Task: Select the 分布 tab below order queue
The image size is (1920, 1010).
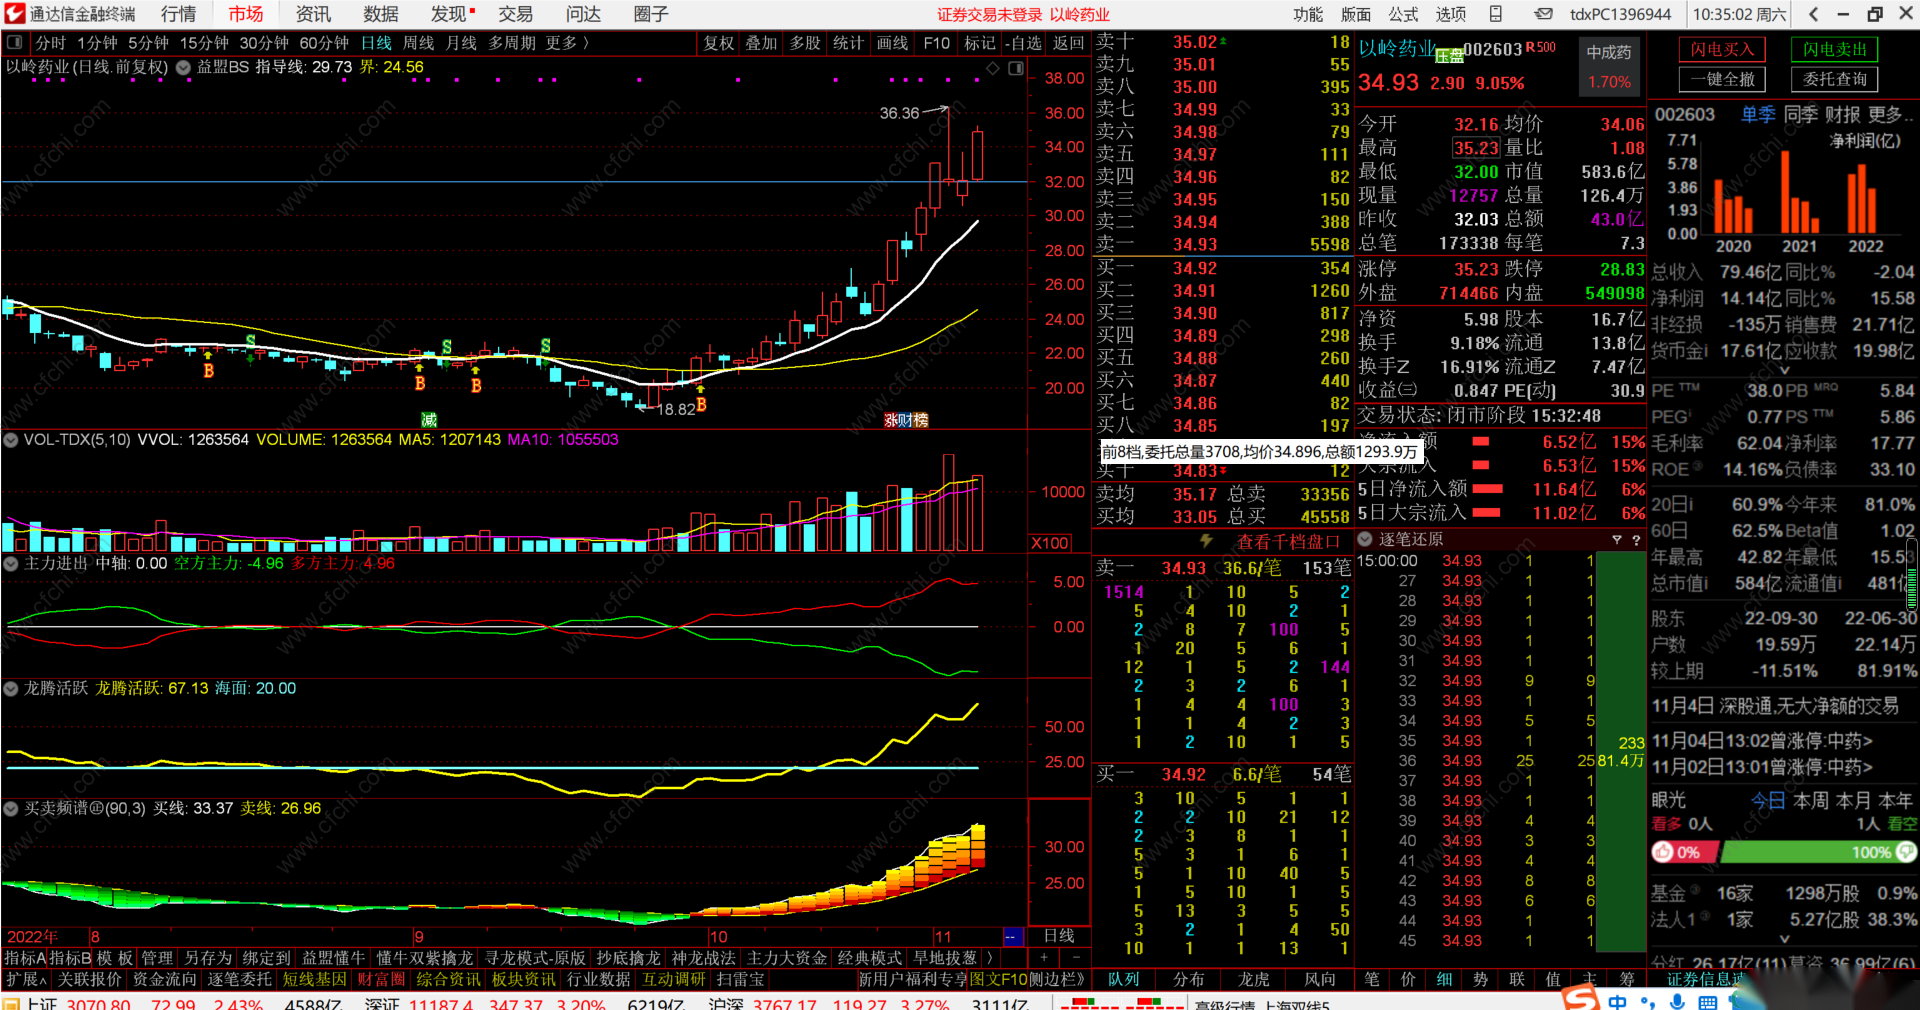Action: coord(1189,979)
